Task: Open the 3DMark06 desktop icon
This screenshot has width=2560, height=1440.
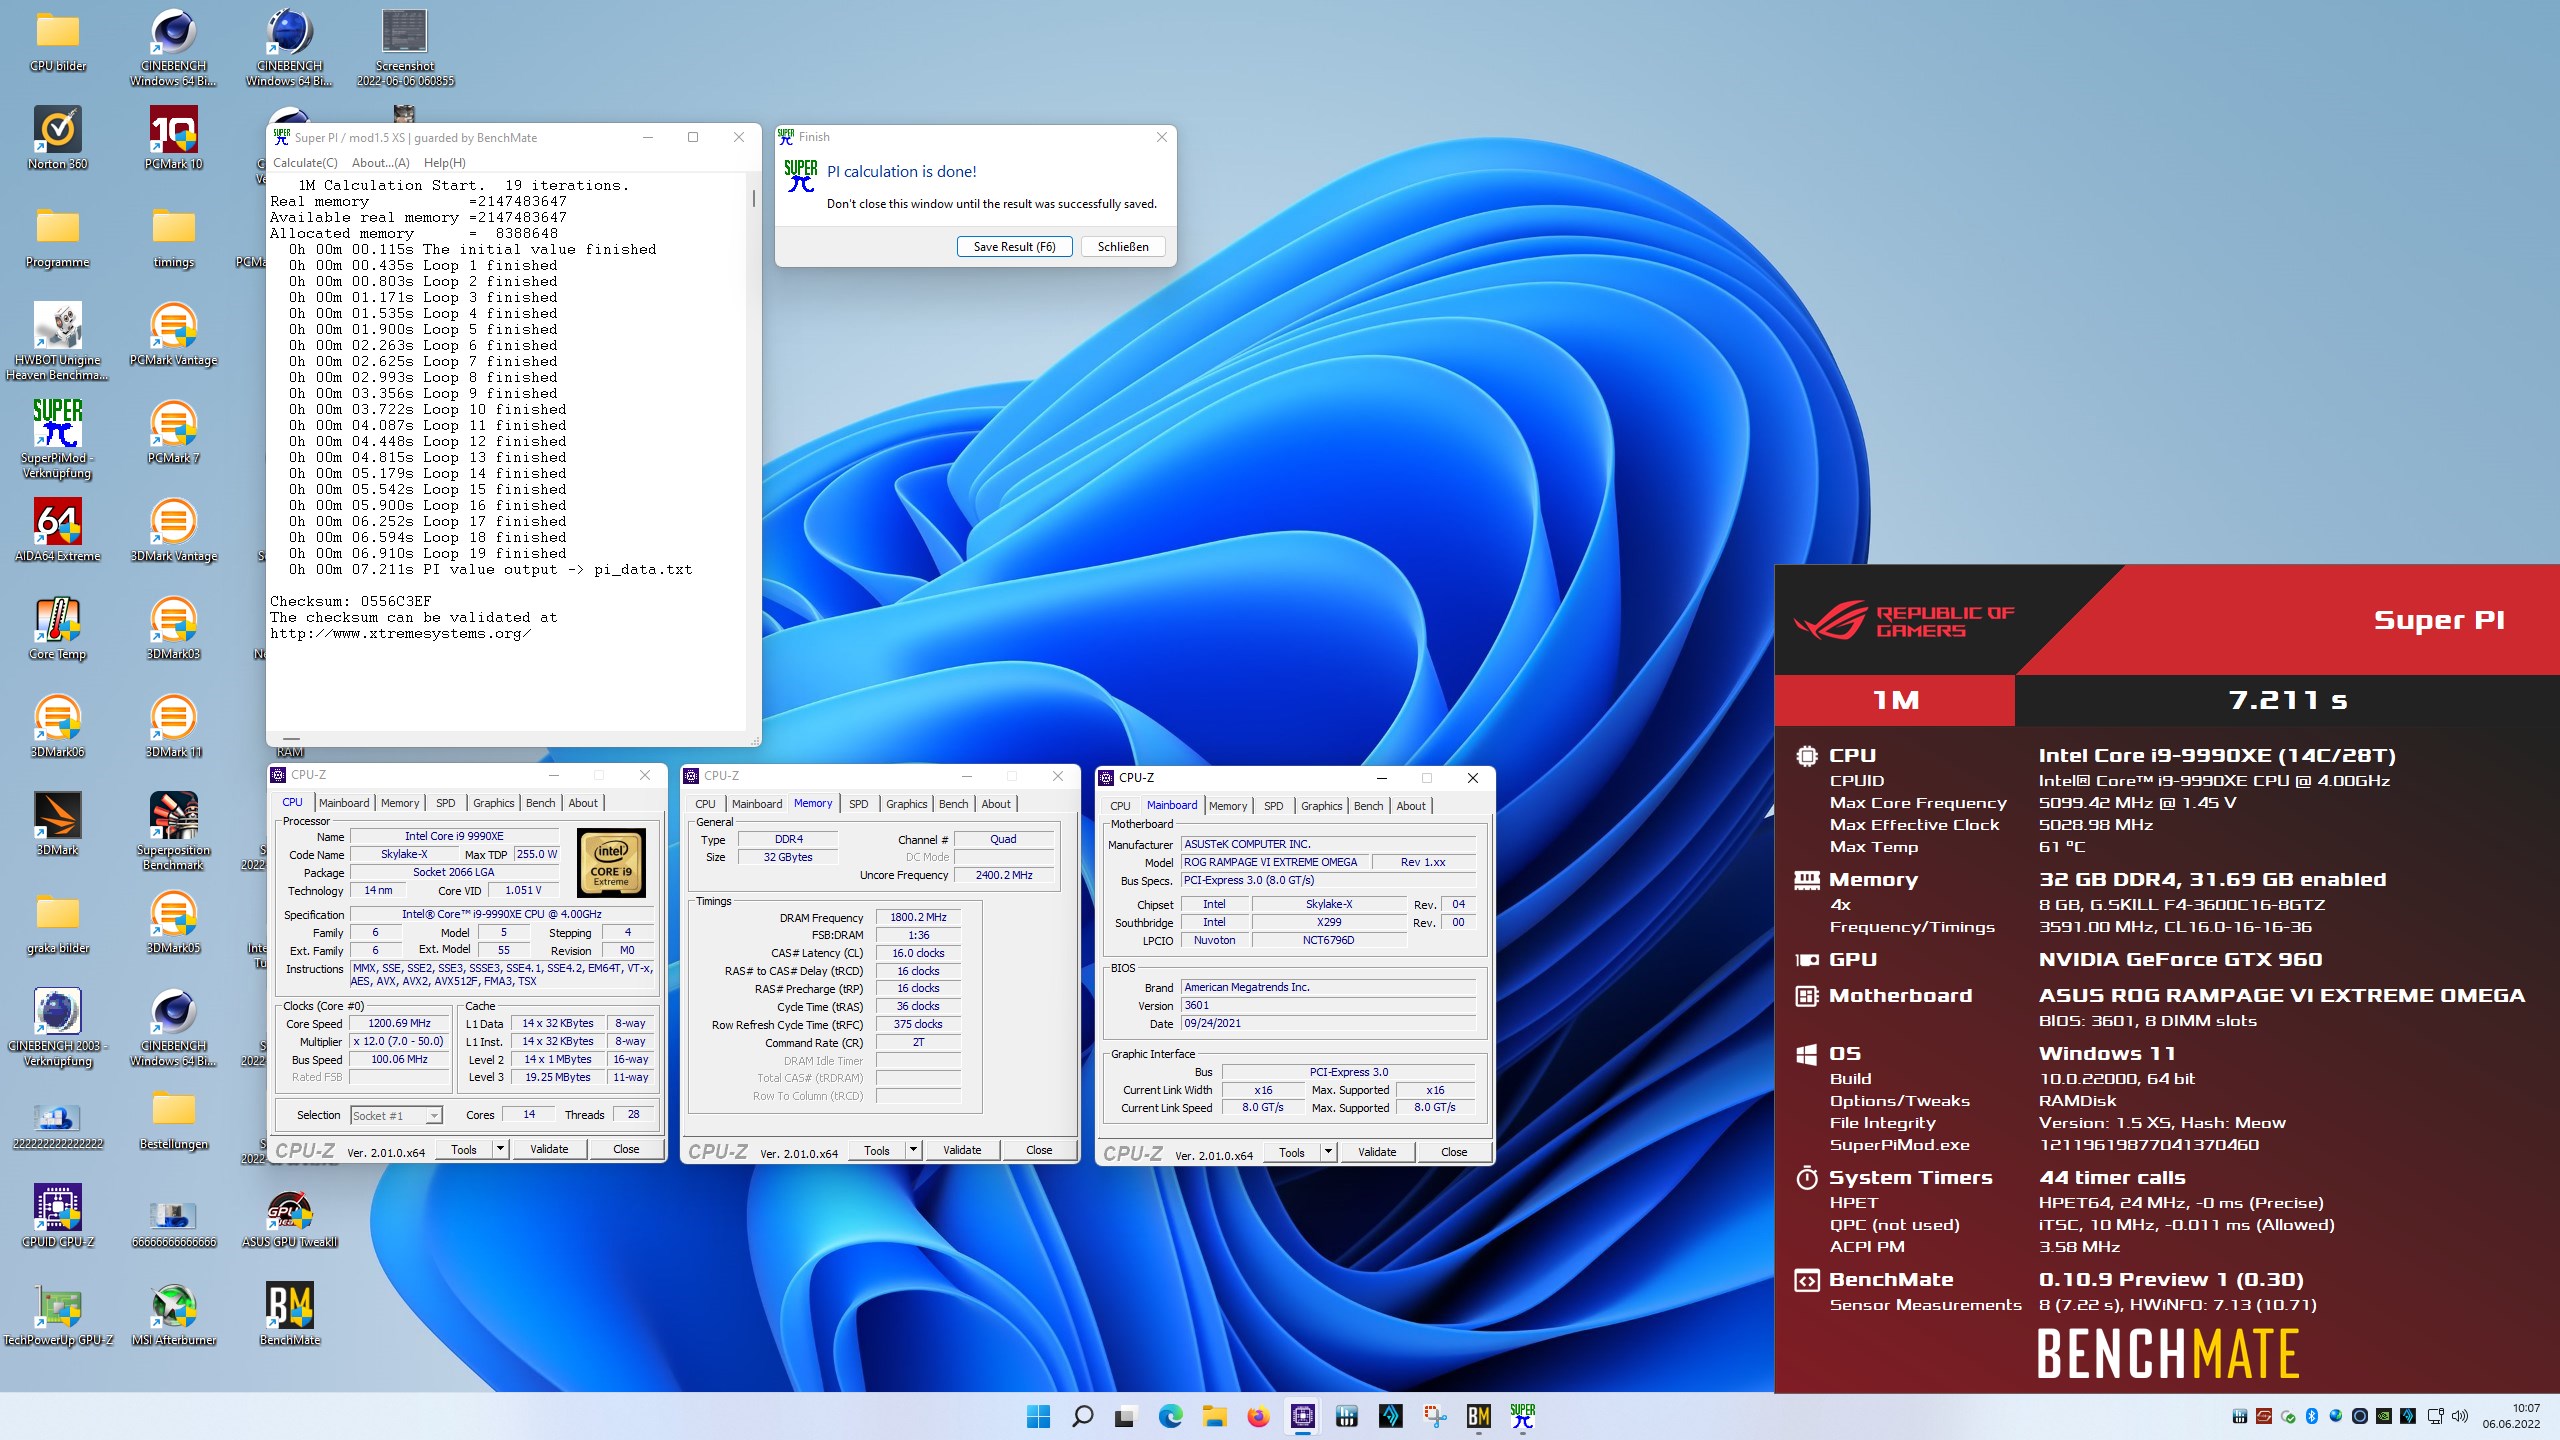Action: point(58,725)
